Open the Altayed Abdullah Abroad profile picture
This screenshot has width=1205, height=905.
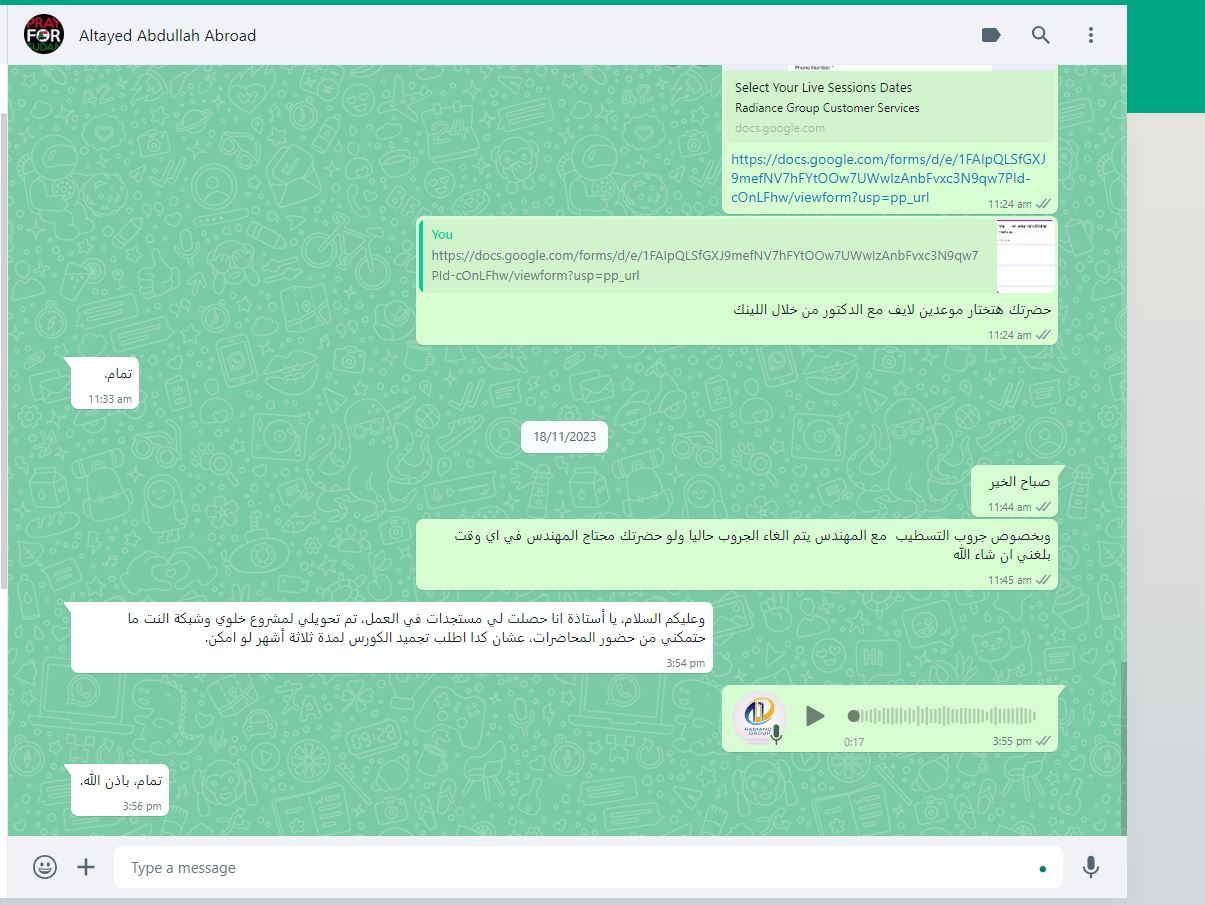42,35
